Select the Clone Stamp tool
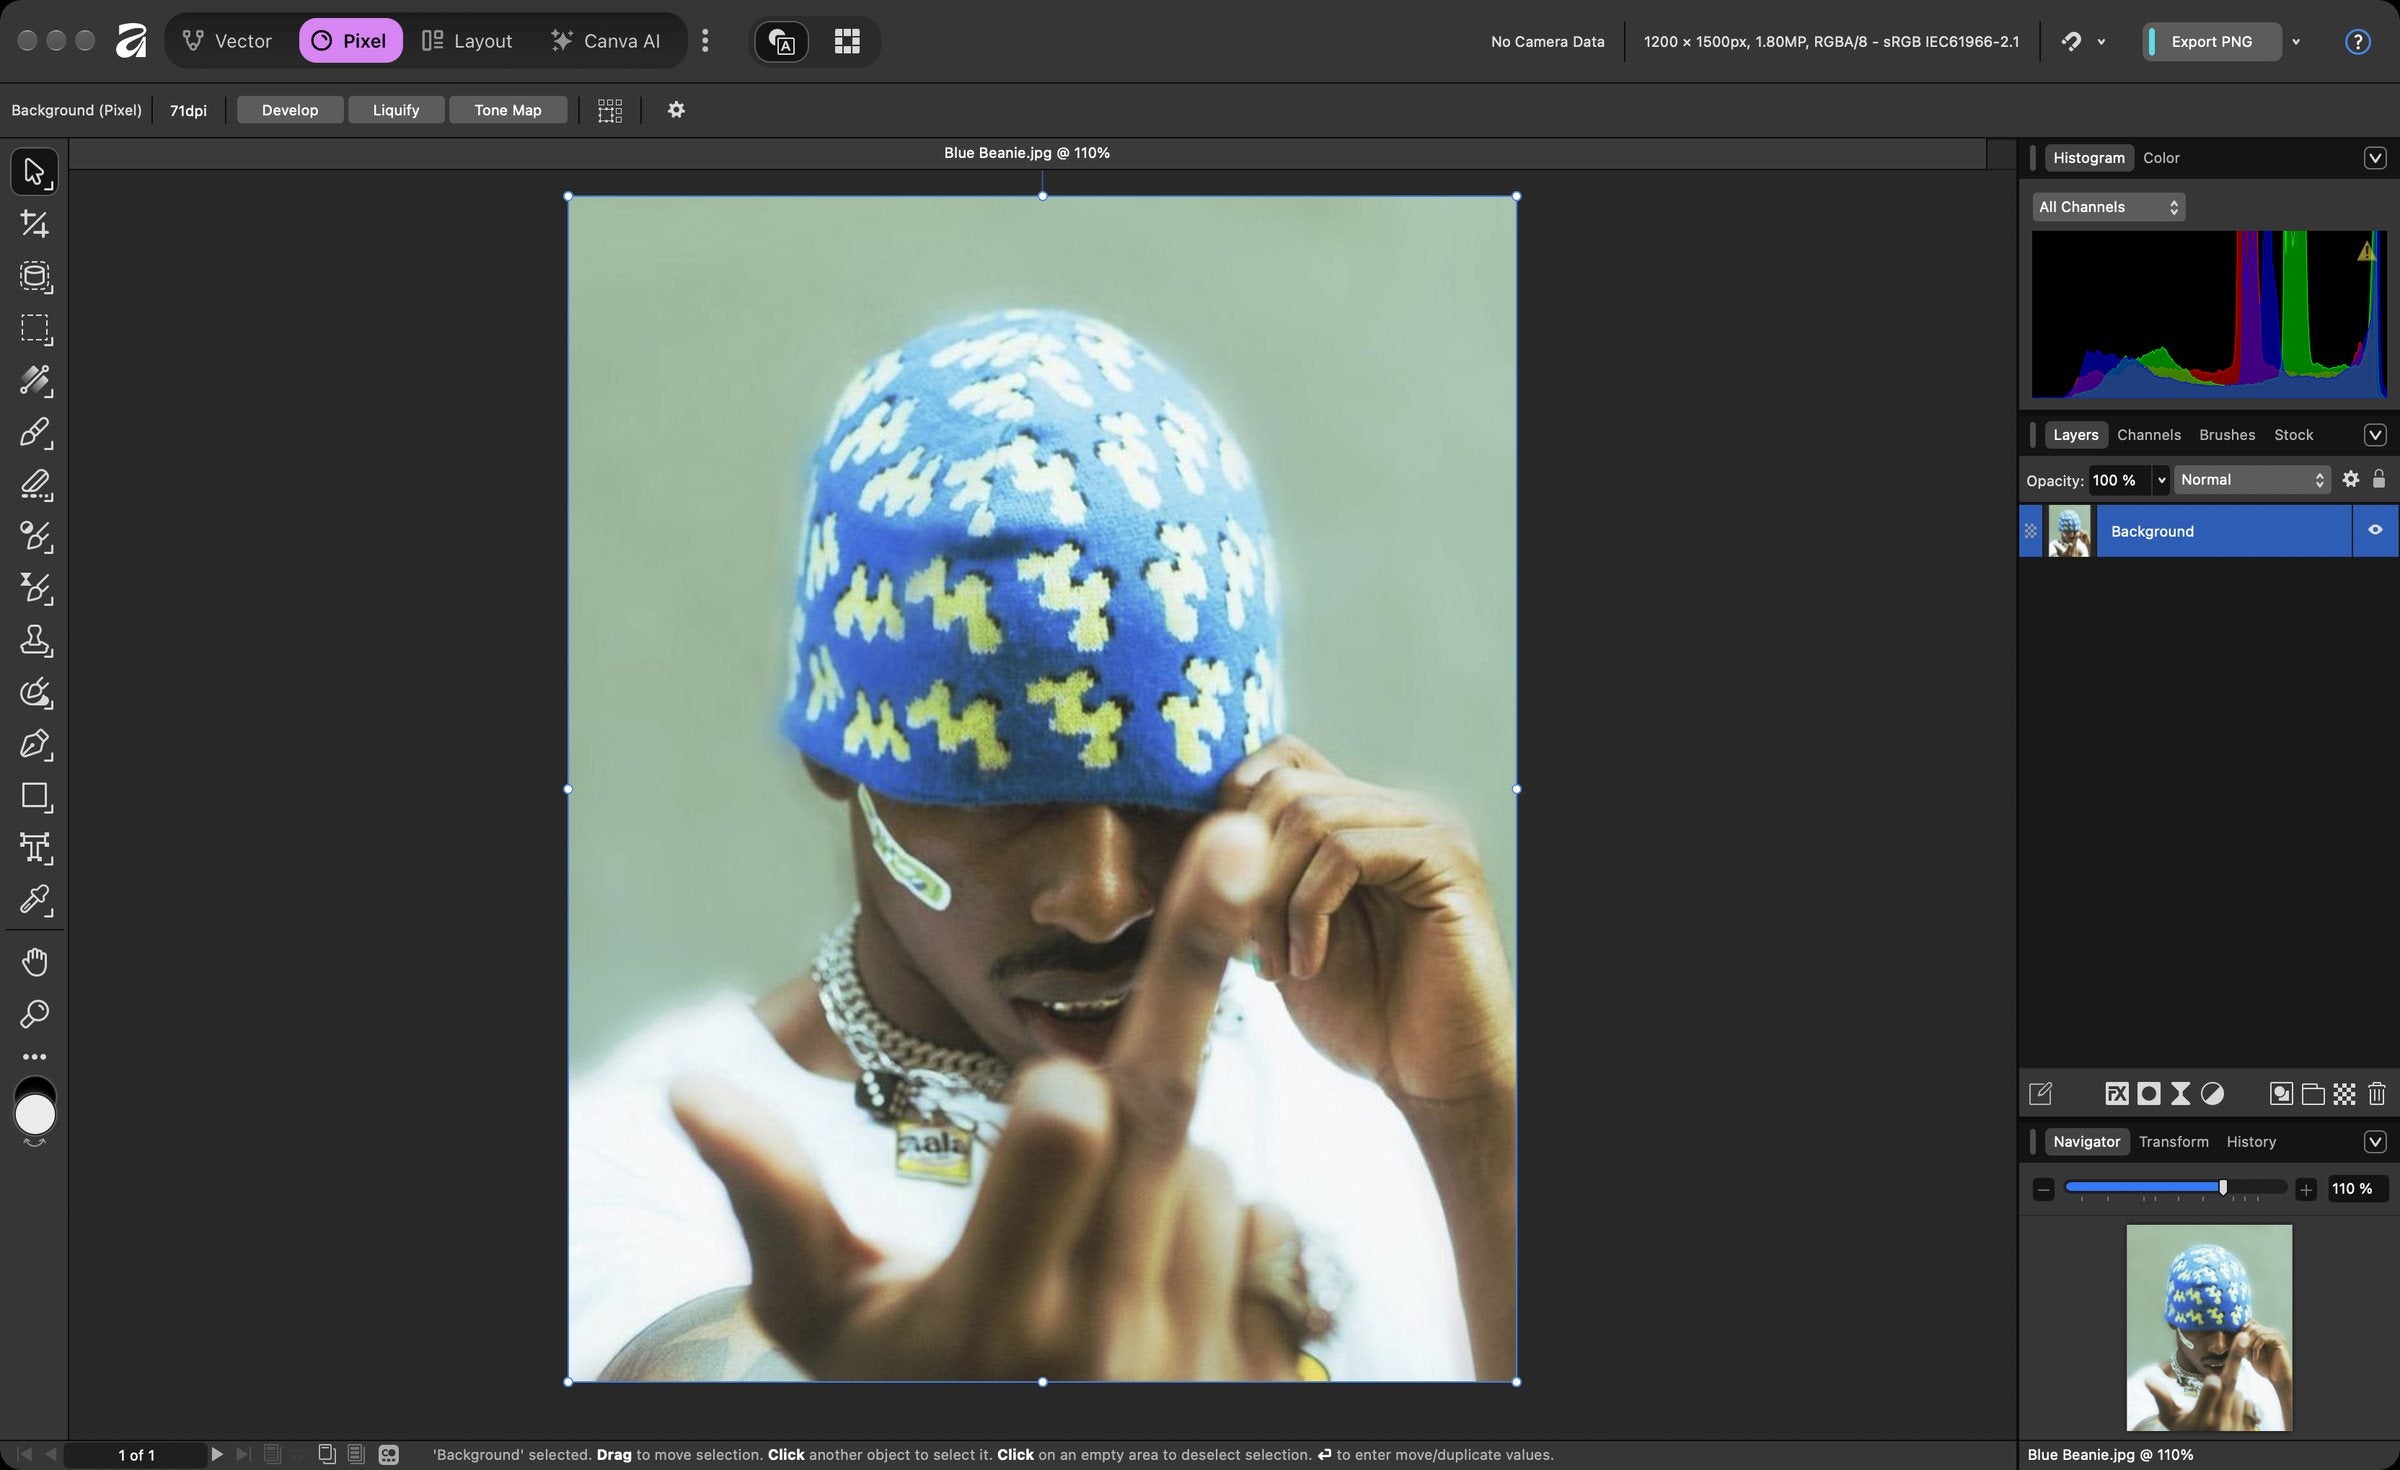Screen dimensions: 2400x1470 [34, 640]
